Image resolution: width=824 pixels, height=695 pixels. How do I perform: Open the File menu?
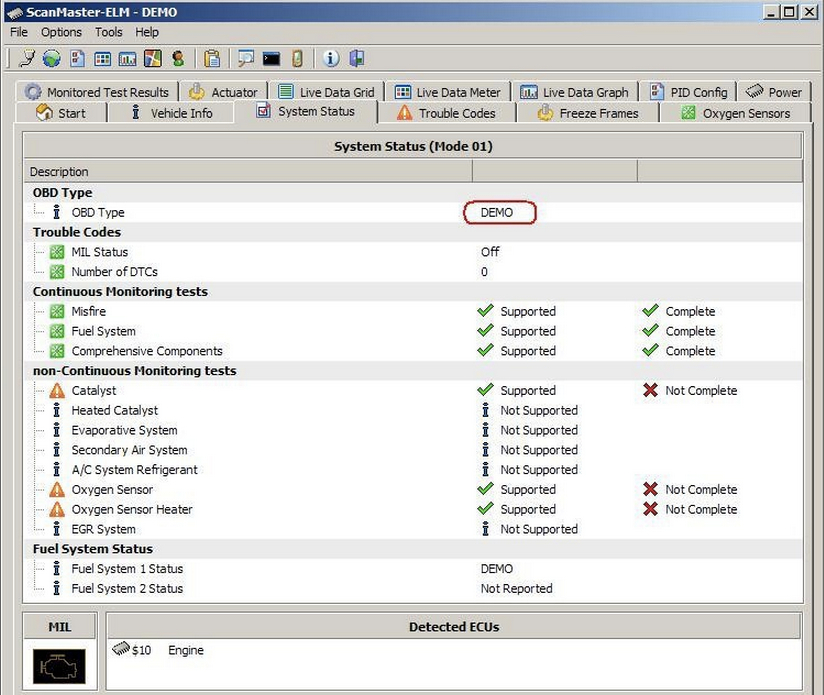point(19,32)
